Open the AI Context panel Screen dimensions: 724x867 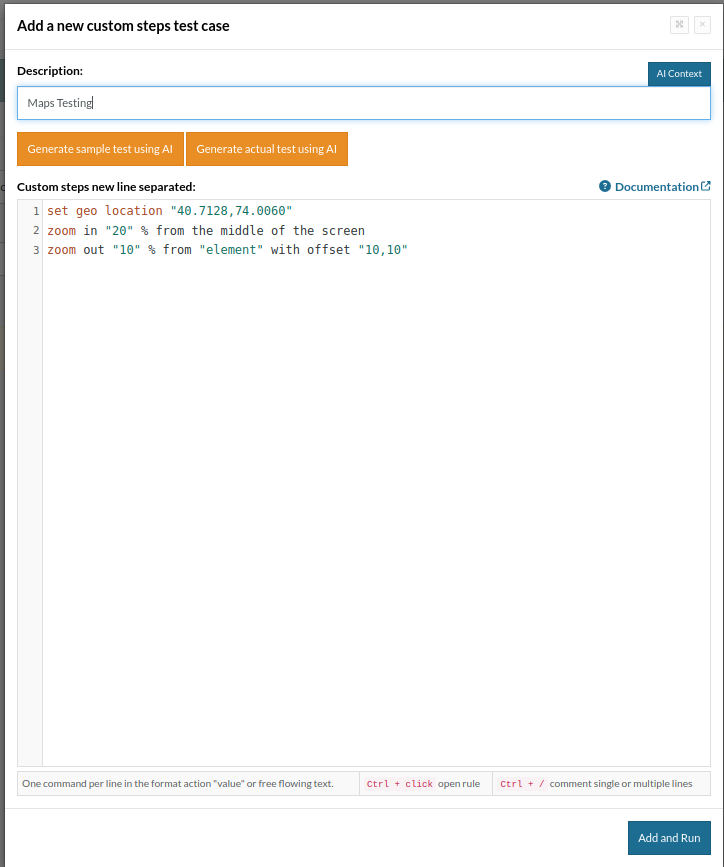[x=679, y=74]
